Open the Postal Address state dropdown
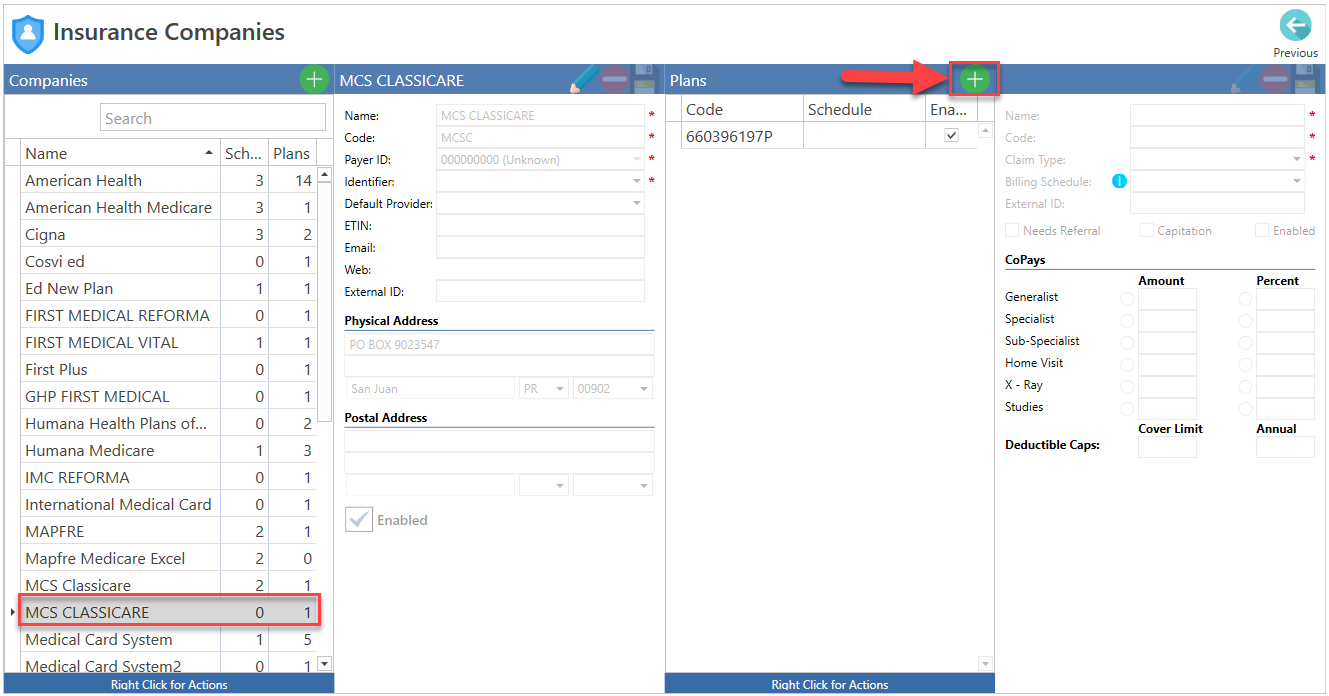The image size is (1329, 696). point(560,485)
